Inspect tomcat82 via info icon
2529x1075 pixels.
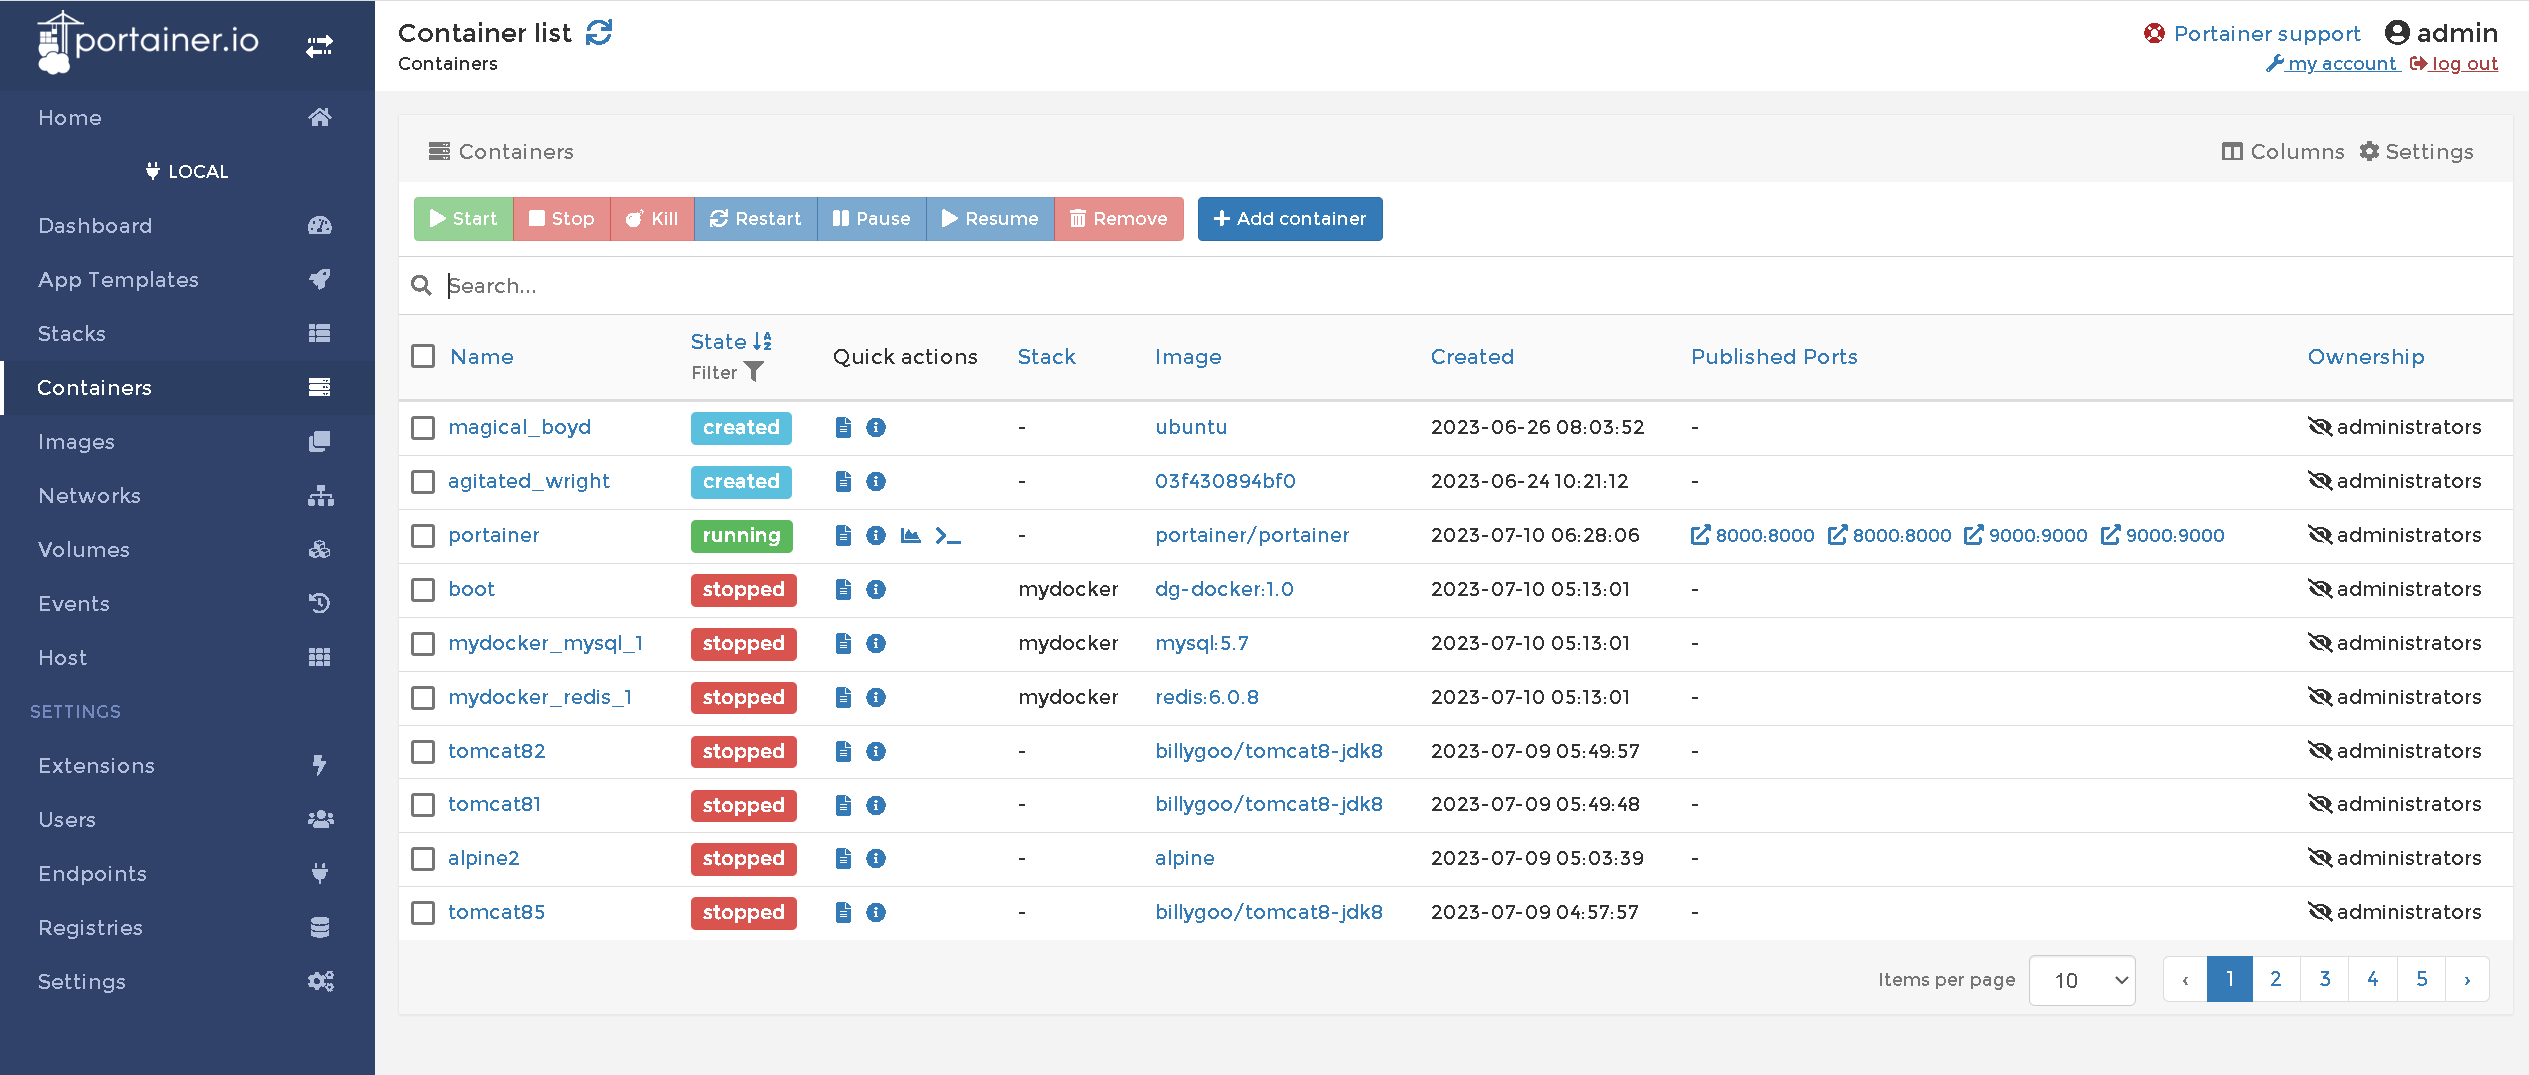(876, 751)
